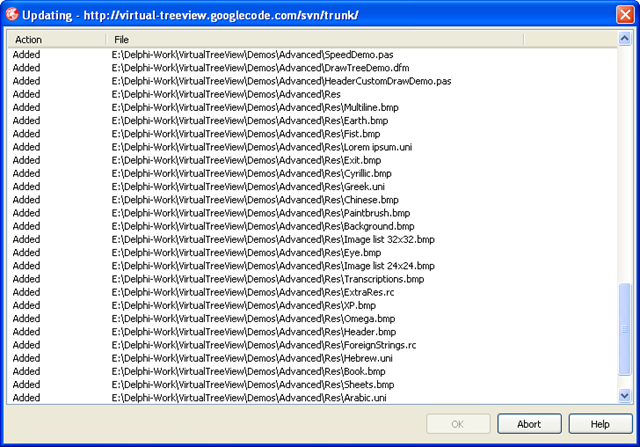Close the Updating dialog window

625,15
